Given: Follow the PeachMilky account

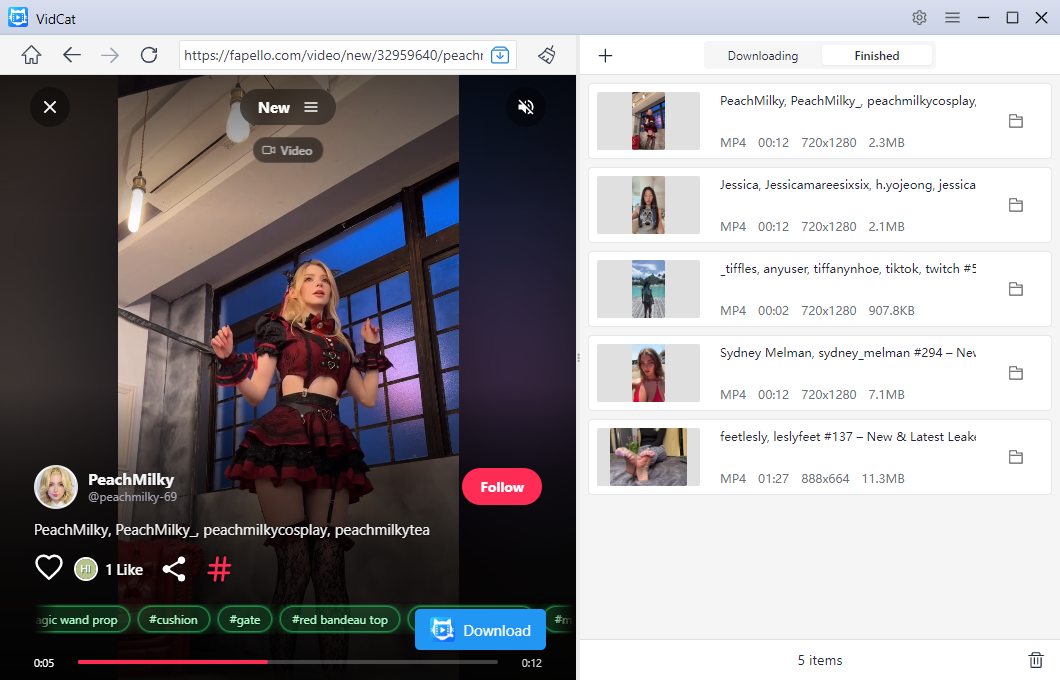Looking at the screenshot, I should click(502, 487).
